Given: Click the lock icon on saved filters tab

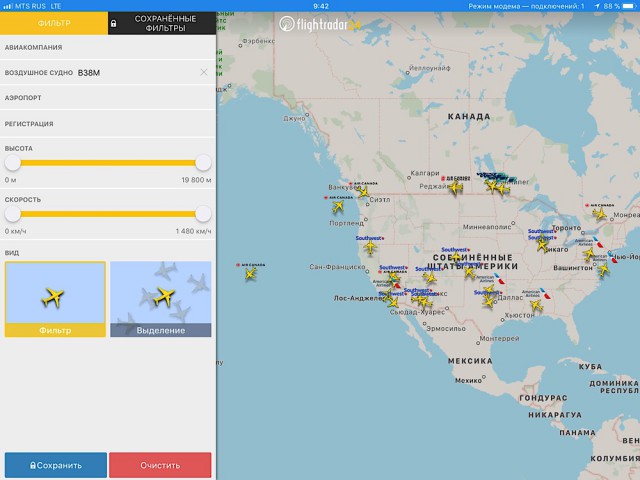Looking at the screenshot, I should (113, 24).
